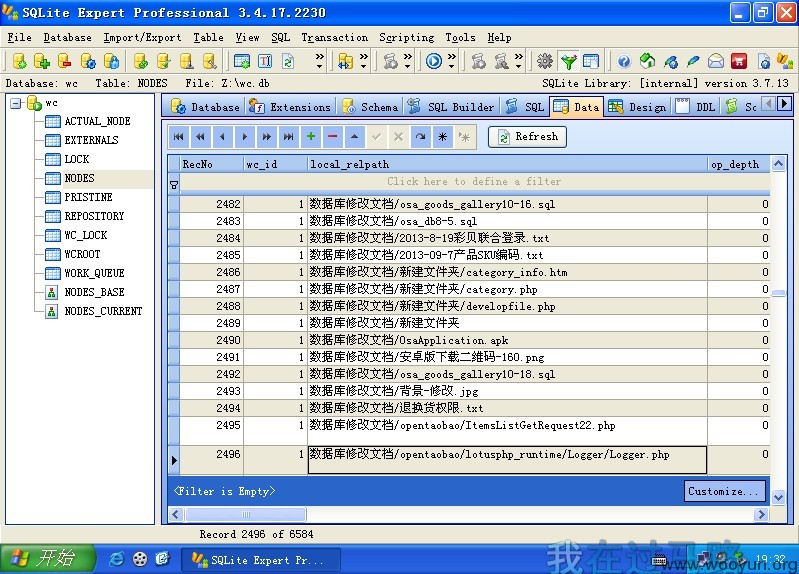Expand the toolbar overflow chevron beside Execute SQL
Viewport: 799px width, 574px height.
point(451,61)
